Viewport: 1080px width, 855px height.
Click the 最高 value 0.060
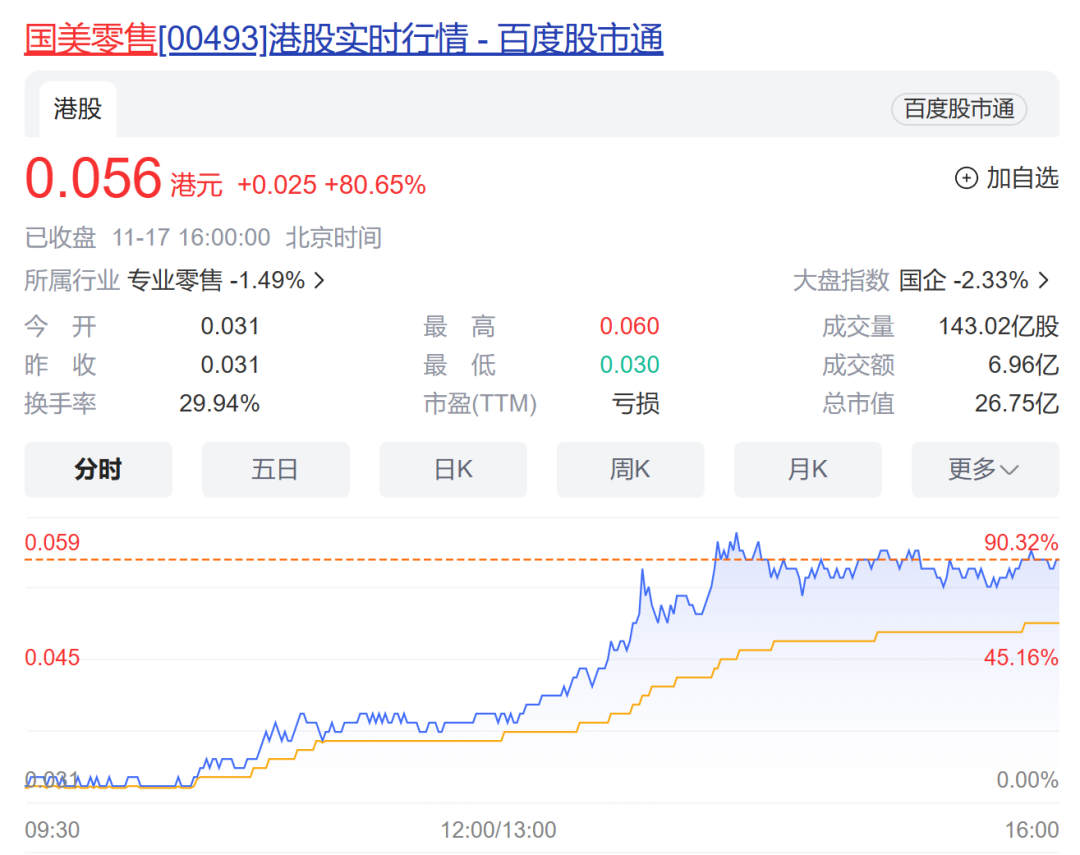630,326
